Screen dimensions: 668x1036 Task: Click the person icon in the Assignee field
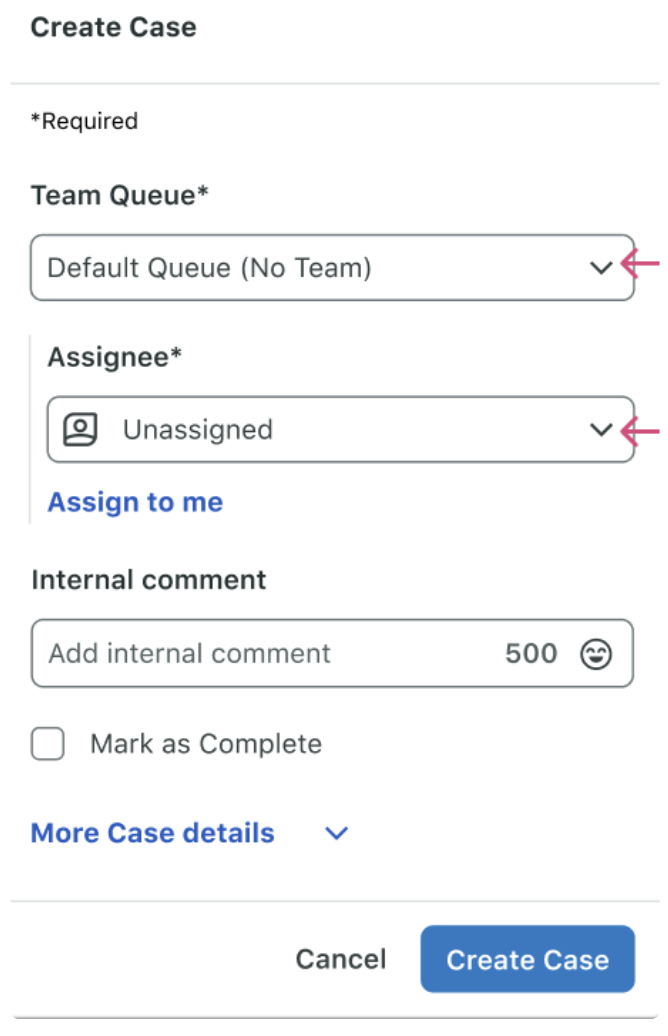80,430
